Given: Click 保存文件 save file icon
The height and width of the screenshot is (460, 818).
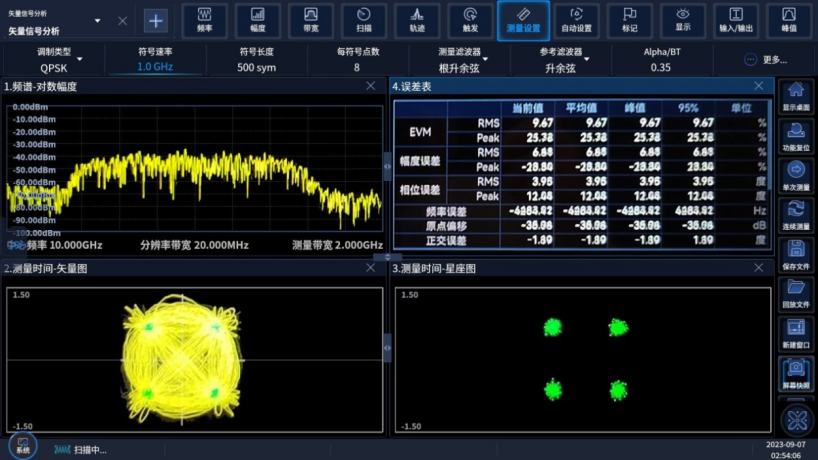Looking at the screenshot, I should pos(796,256).
